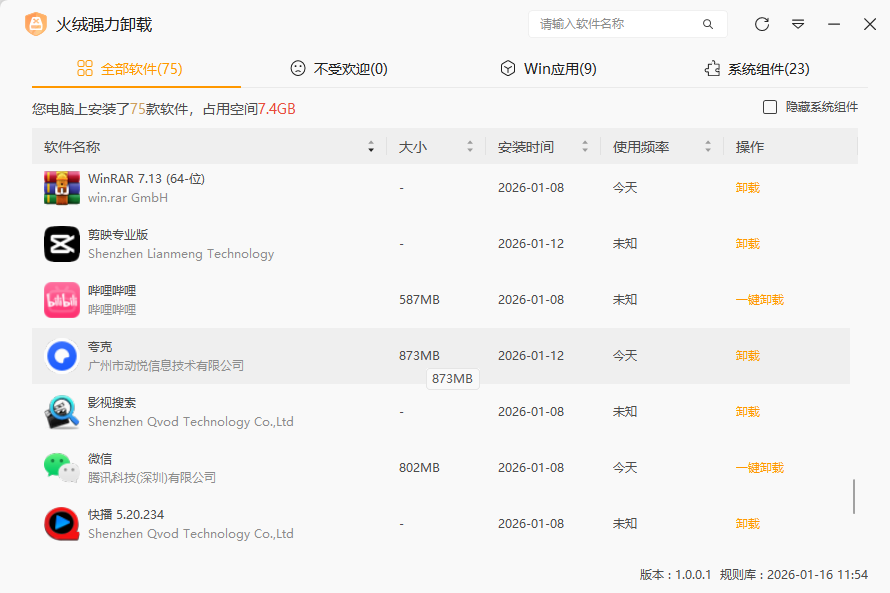Click the 微信 (WeChat) app icon

point(61,467)
